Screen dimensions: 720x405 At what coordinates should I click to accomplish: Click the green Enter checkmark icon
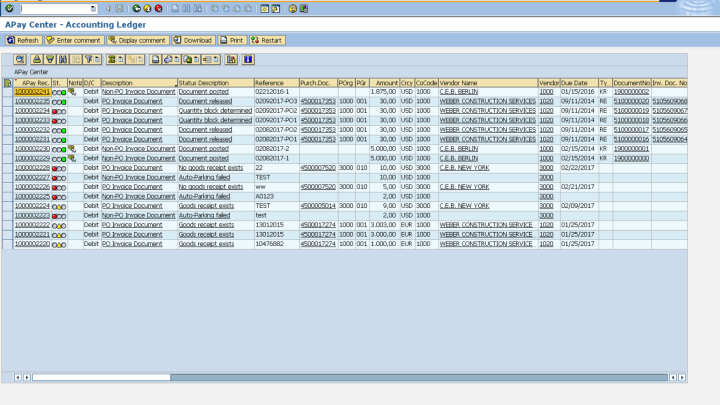[x=8, y=8]
